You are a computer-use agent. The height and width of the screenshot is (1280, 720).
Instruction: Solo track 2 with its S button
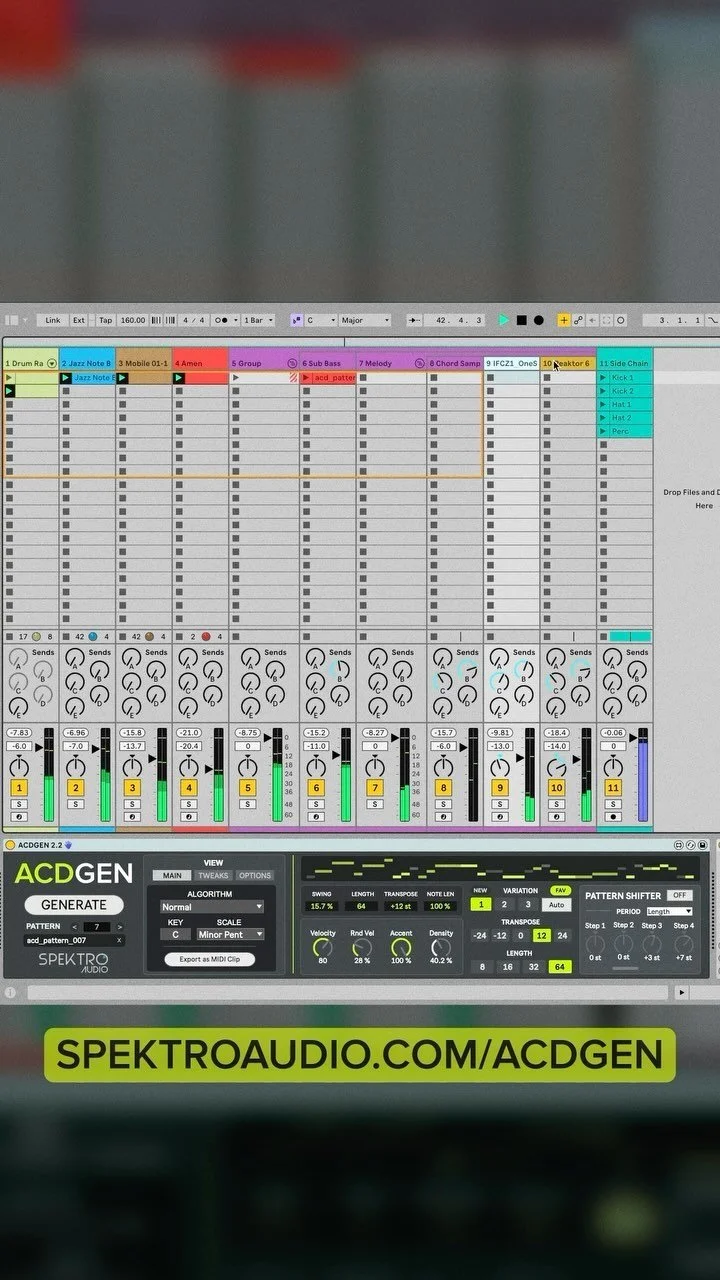click(x=75, y=804)
